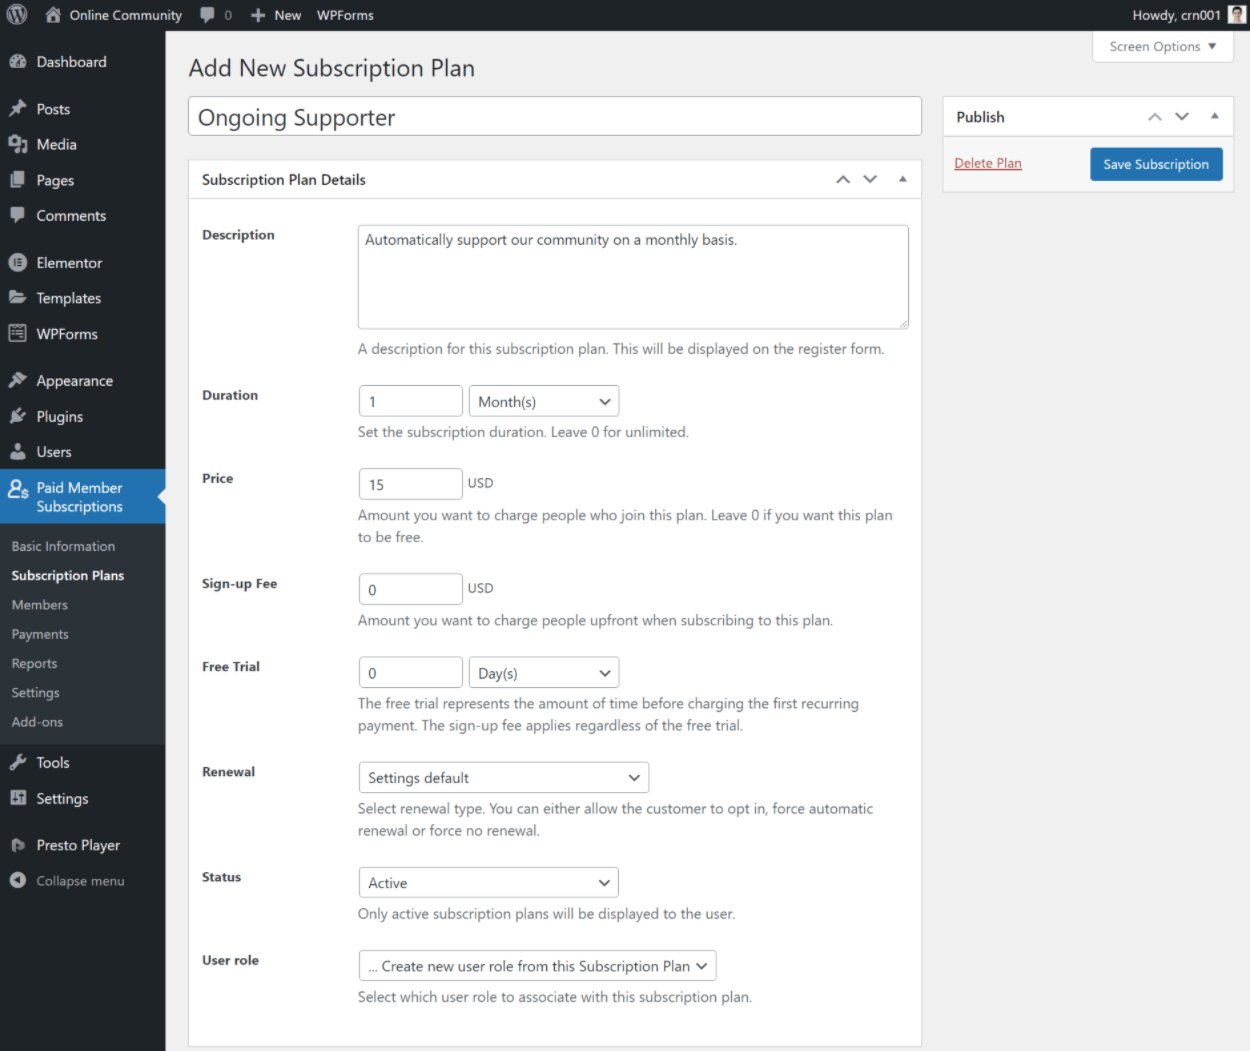Click the plan title field Ongoing Supporter

(x=555, y=117)
